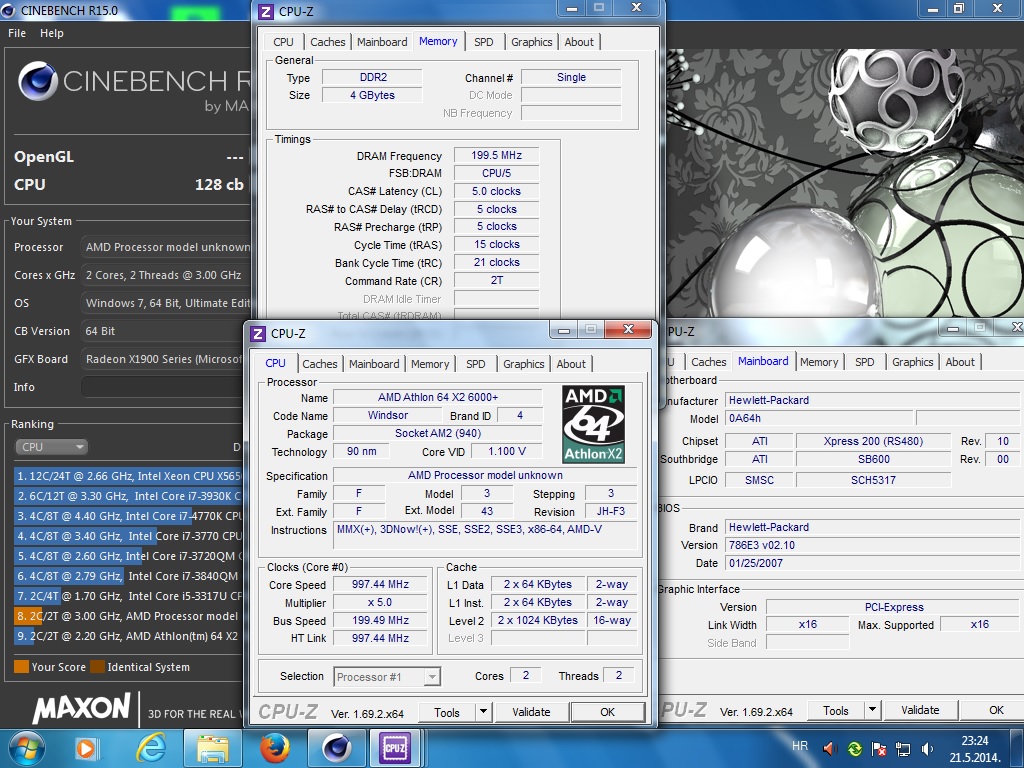This screenshot has width=1024, height=768.
Task: Select Memory tab in Mainboard CPU-Z window
Action: [819, 362]
